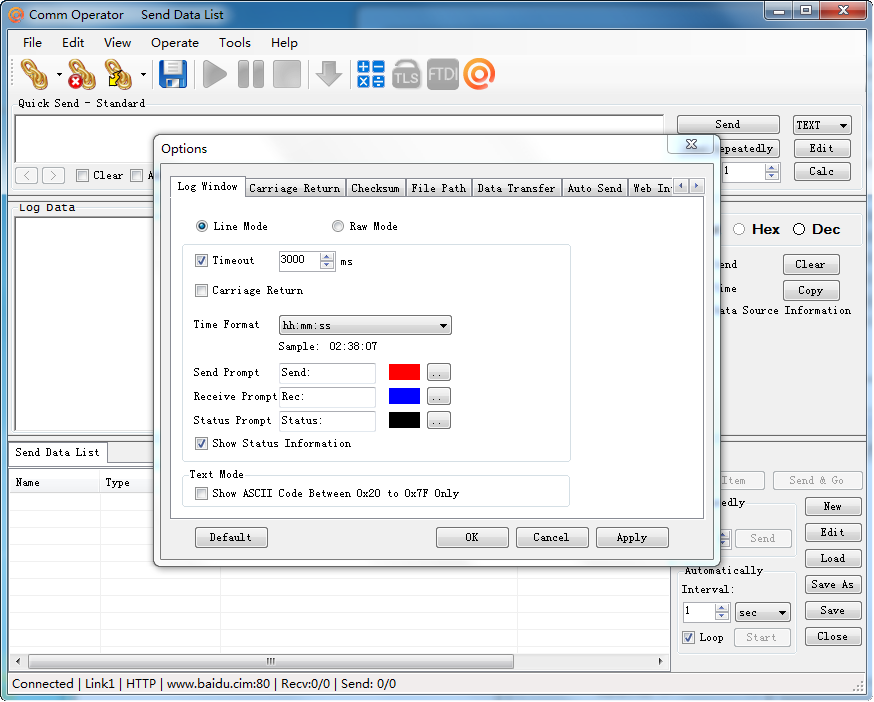
Task: Open the sec interval unit dropdown
Action: pos(763,612)
